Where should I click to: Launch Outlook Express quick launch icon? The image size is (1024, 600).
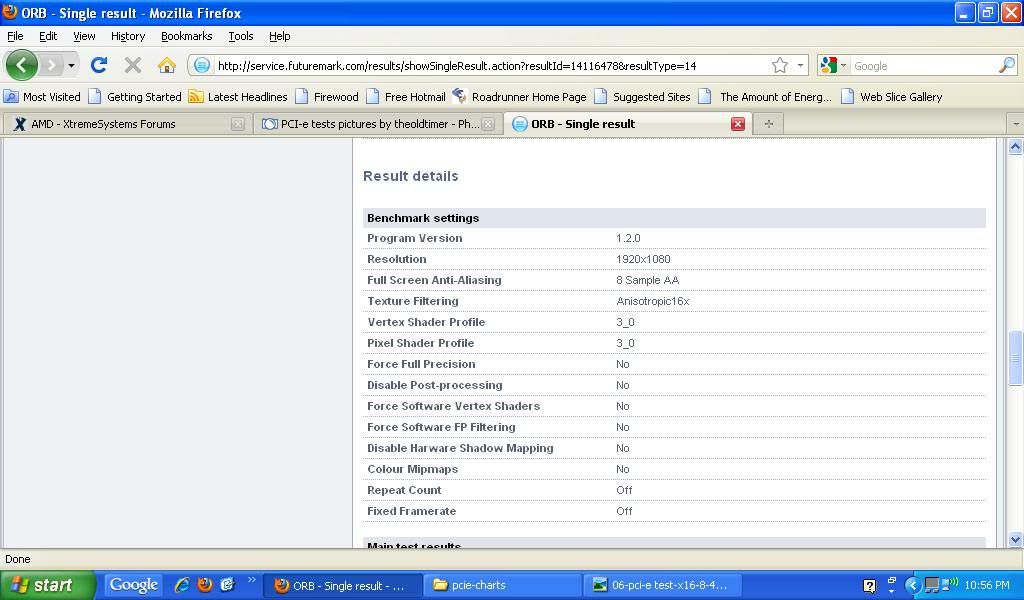tap(227, 585)
